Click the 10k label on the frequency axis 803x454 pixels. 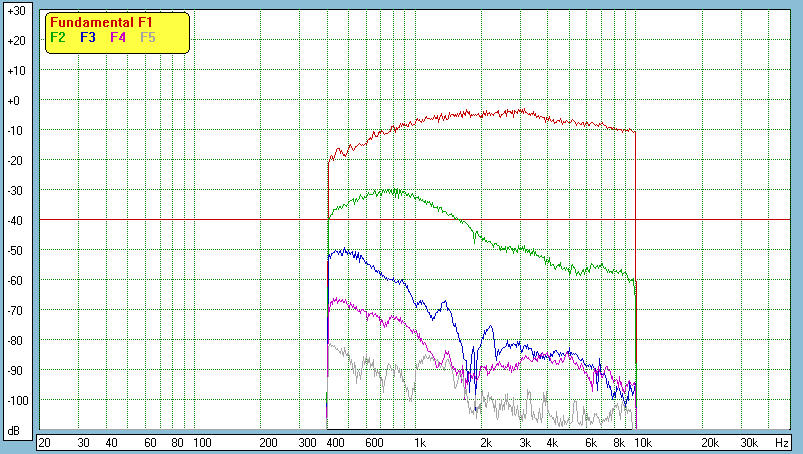click(644, 442)
